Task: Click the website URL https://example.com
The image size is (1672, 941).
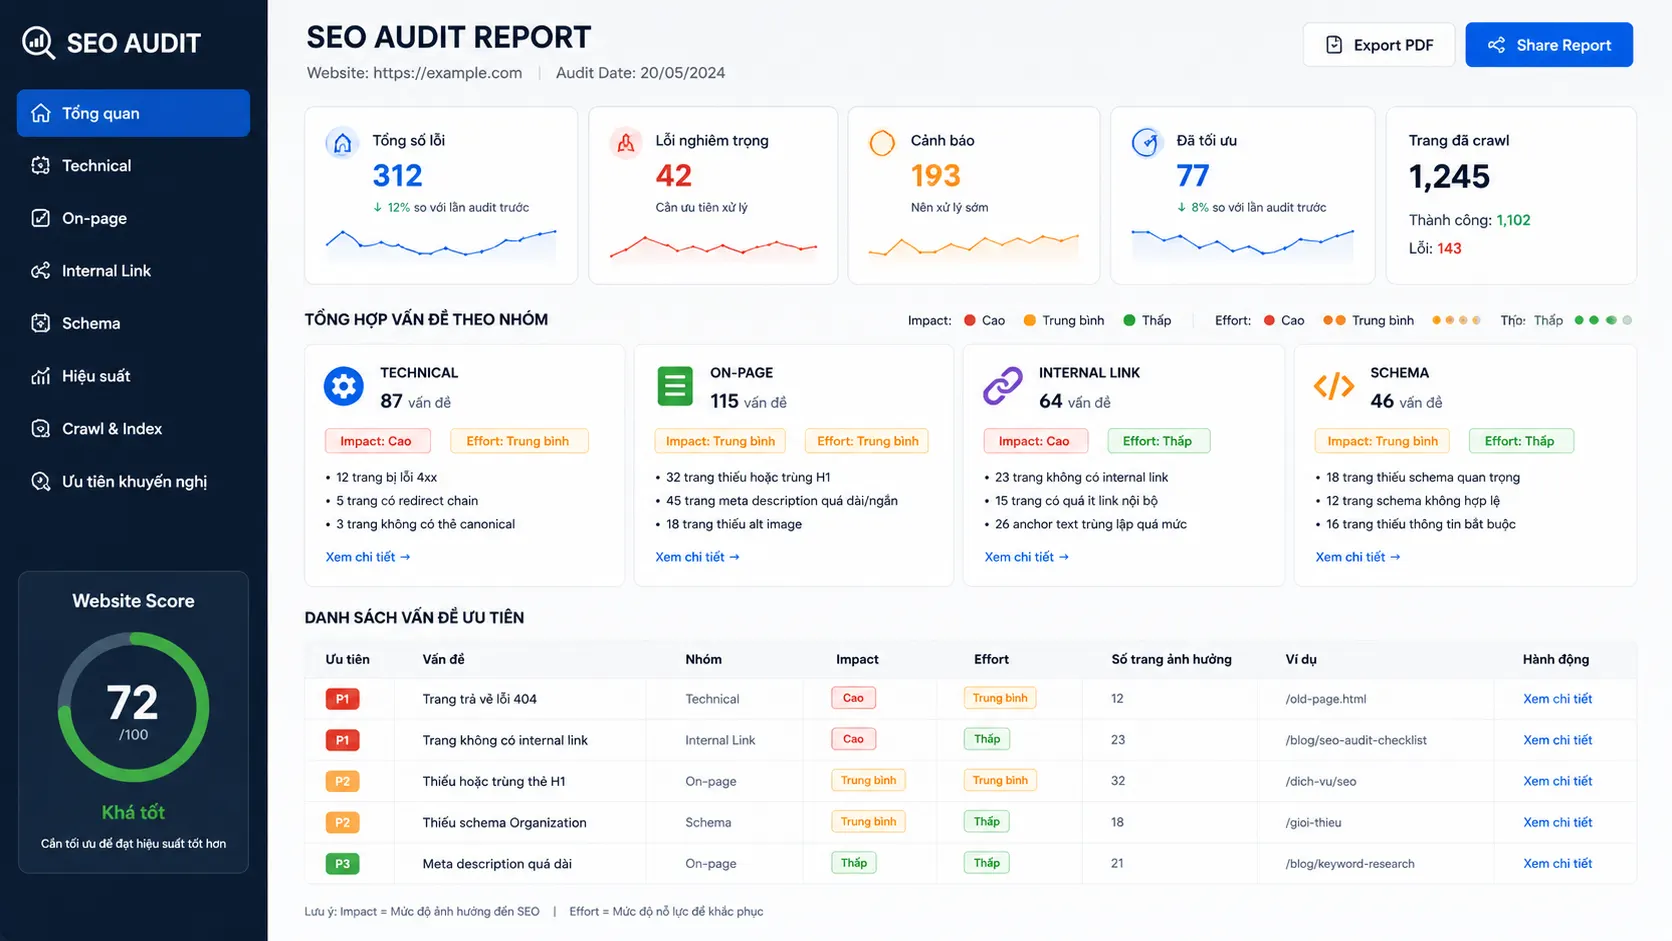Action: tap(447, 73)
